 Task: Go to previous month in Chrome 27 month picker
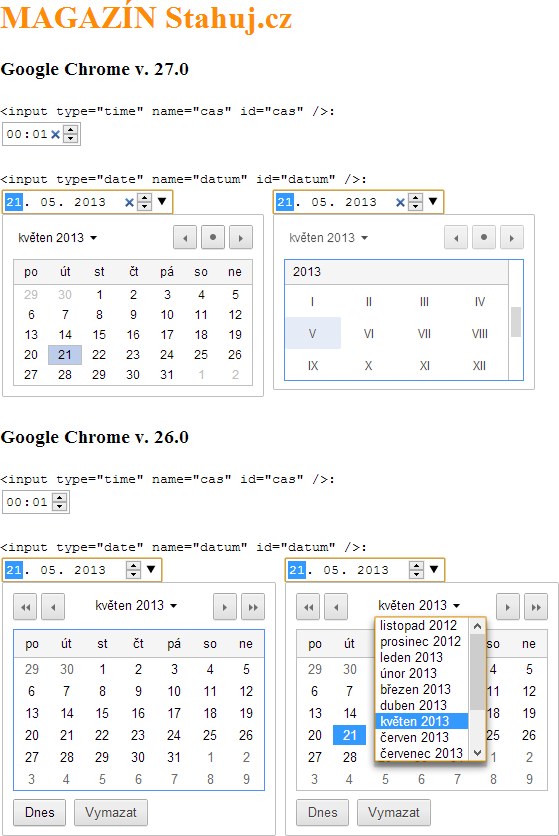[456, 237]
